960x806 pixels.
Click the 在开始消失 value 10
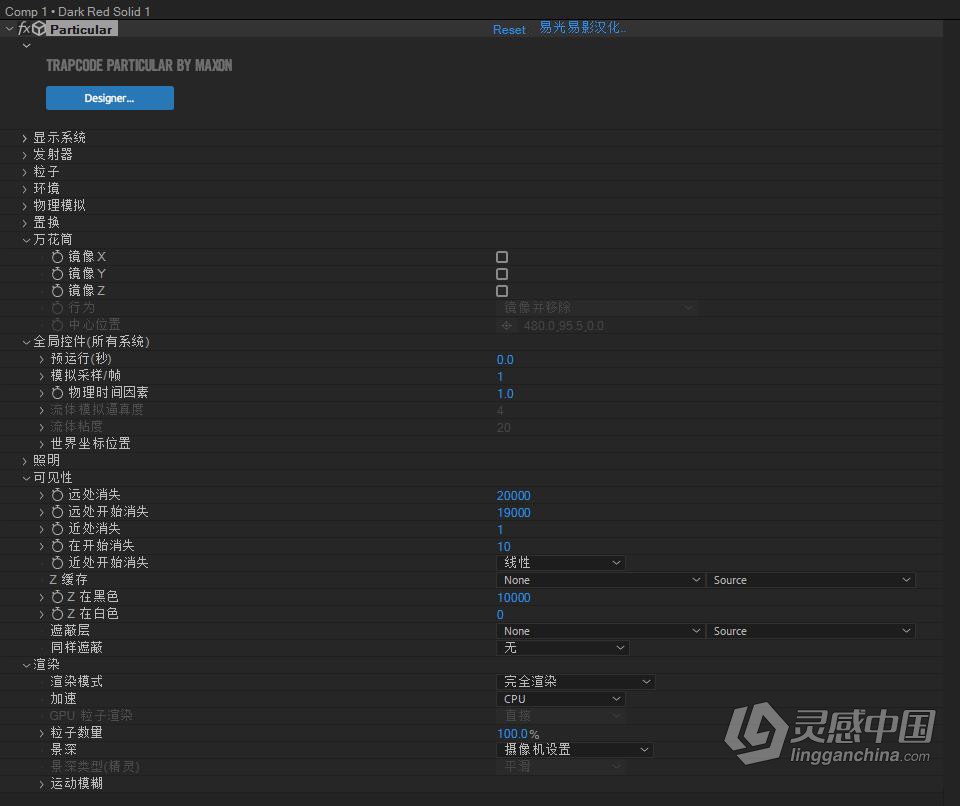coord(504,546)
